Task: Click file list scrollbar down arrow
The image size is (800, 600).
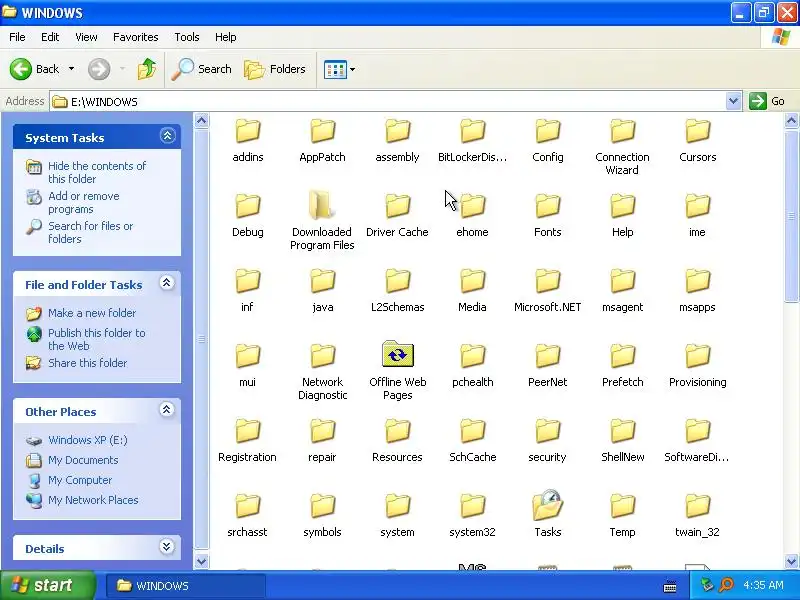Action: coord(791,561)
